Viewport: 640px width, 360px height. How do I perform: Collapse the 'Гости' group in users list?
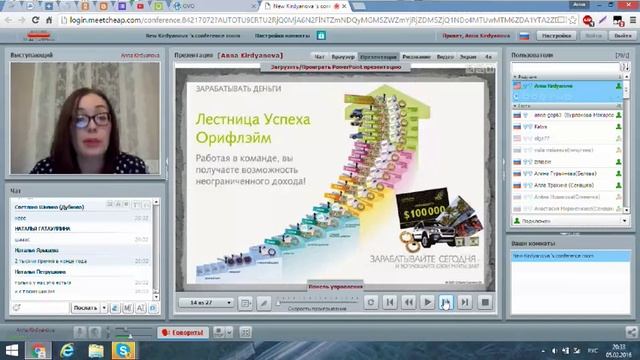click(515, 106)
